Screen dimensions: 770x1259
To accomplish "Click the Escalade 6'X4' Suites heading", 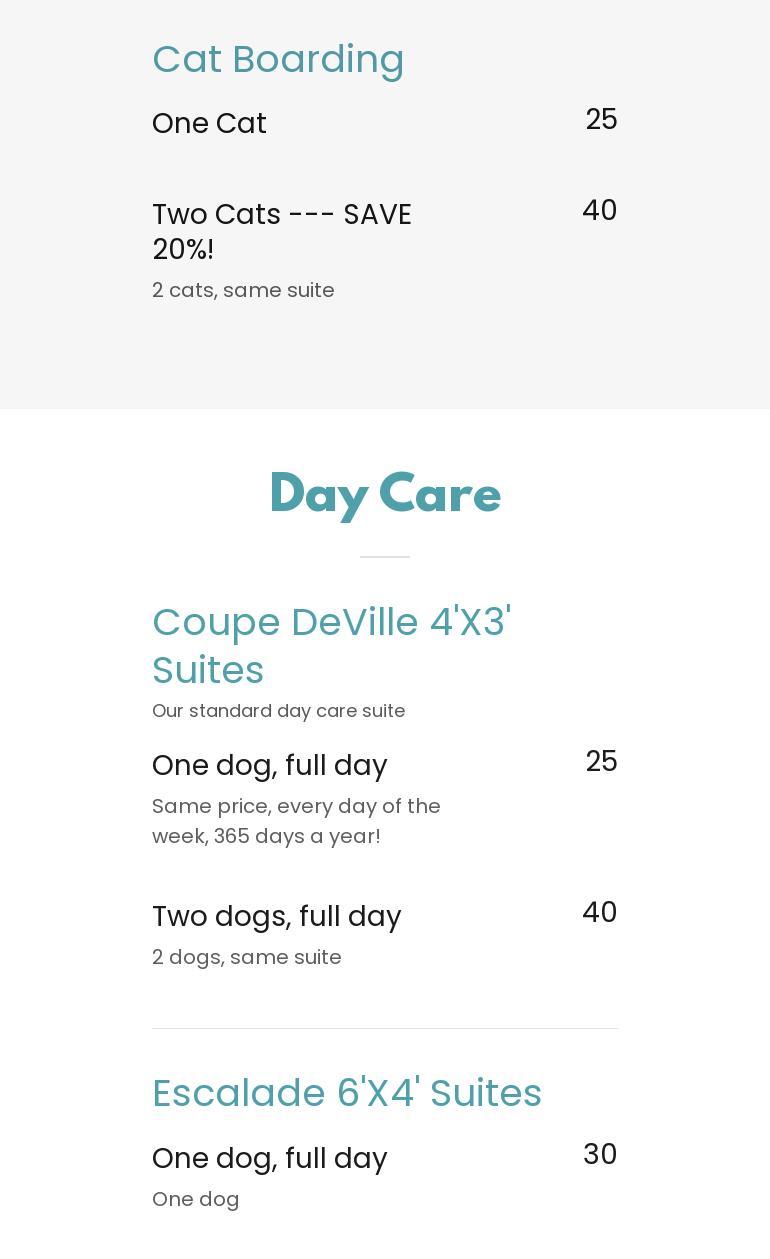I will coord(346,1093).
